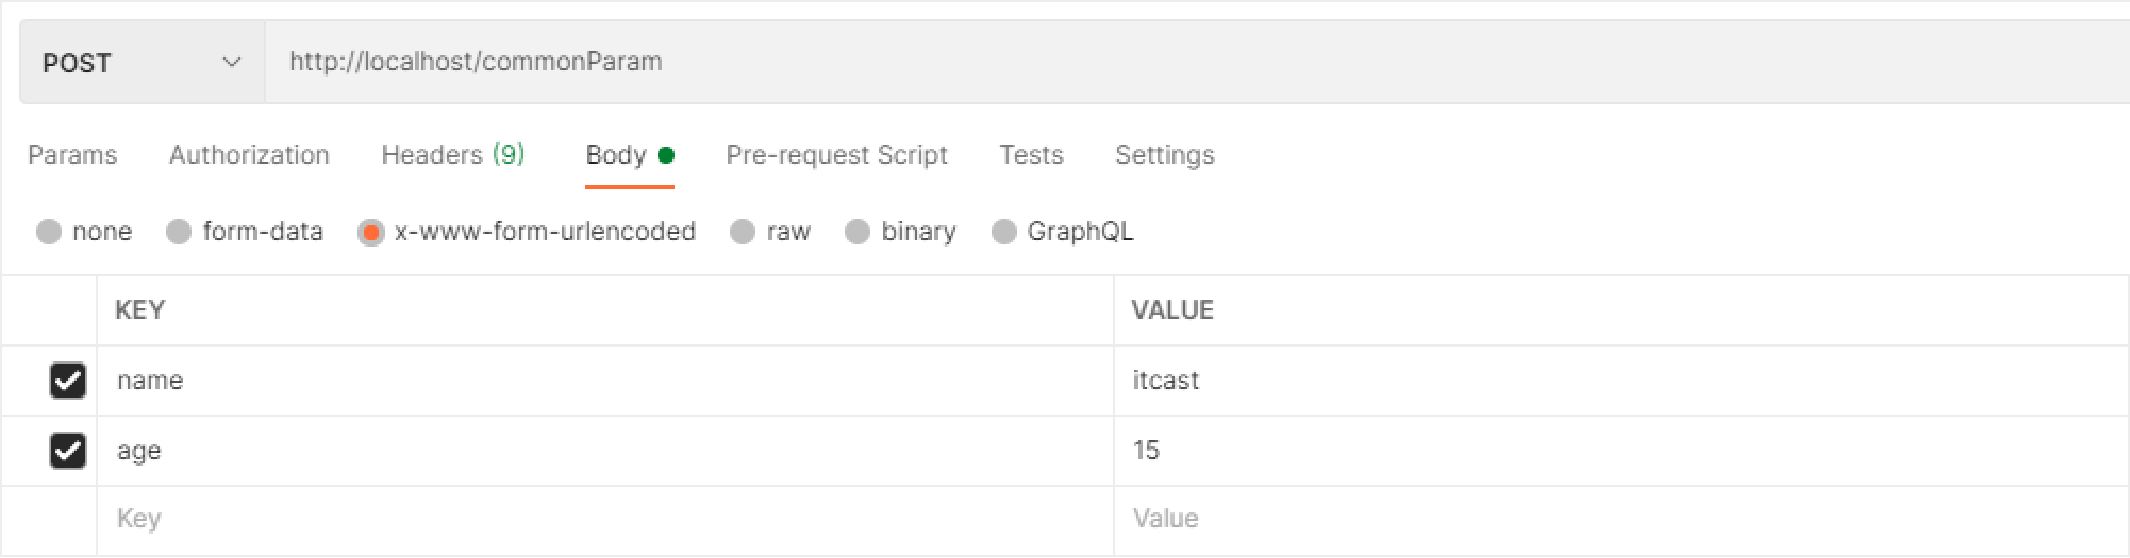Viewport: 2130px width, 558px height.
Task: Click the empty Key placeholder field
Action: pos(600,519)
